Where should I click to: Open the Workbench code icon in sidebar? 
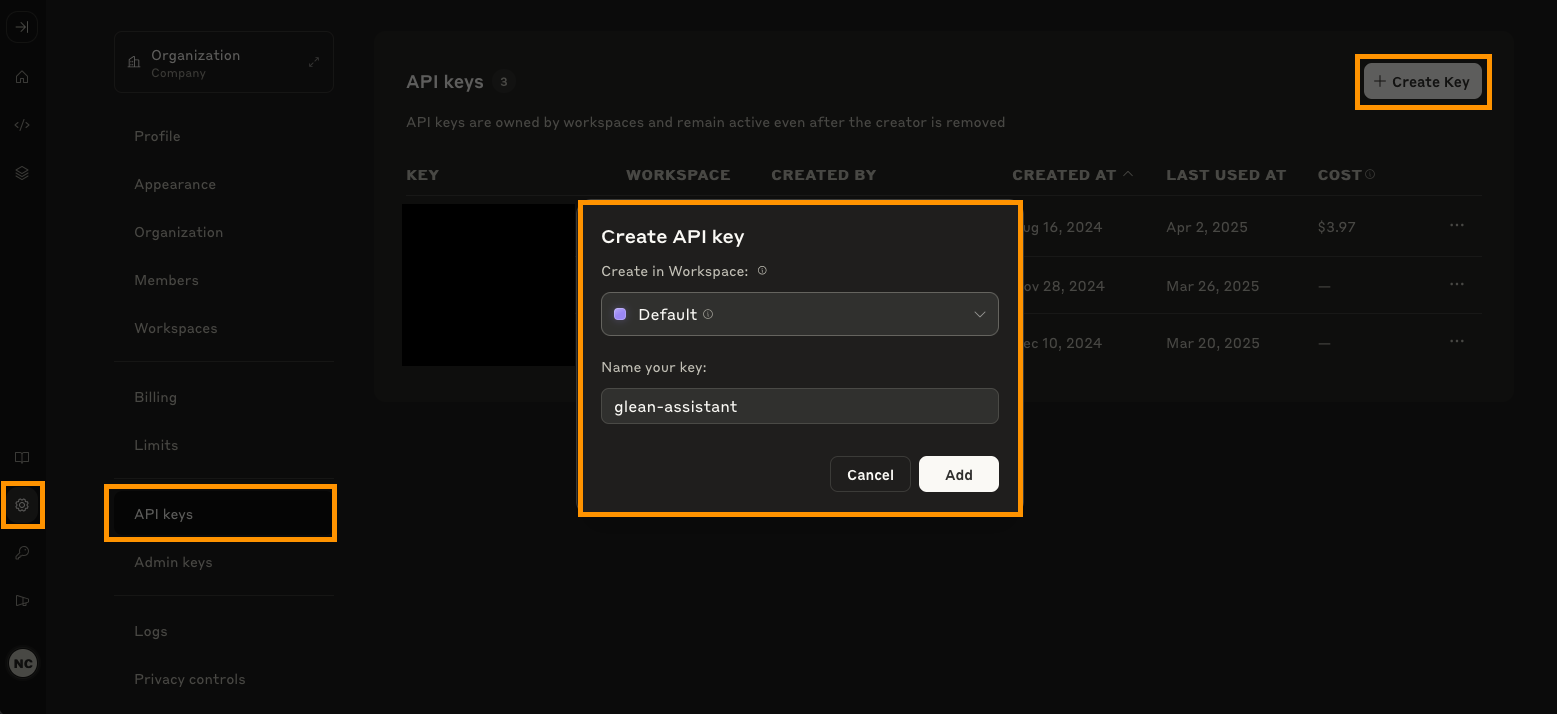point(22,124)
